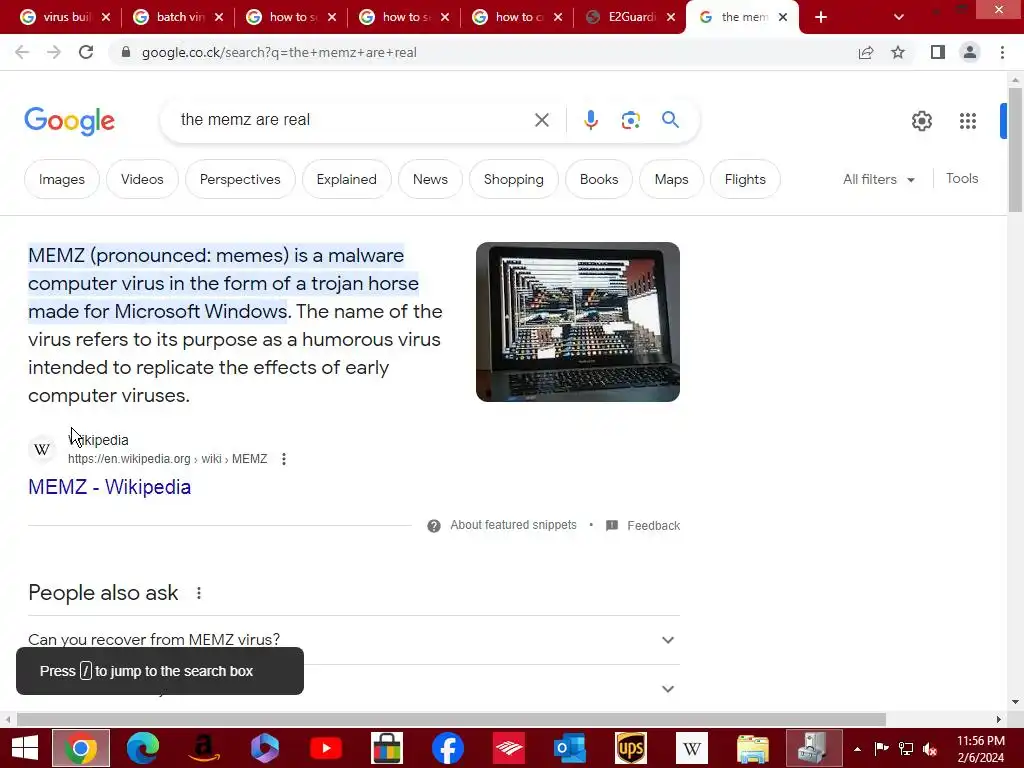Open People also ask options menu

(x=199, y=593)
